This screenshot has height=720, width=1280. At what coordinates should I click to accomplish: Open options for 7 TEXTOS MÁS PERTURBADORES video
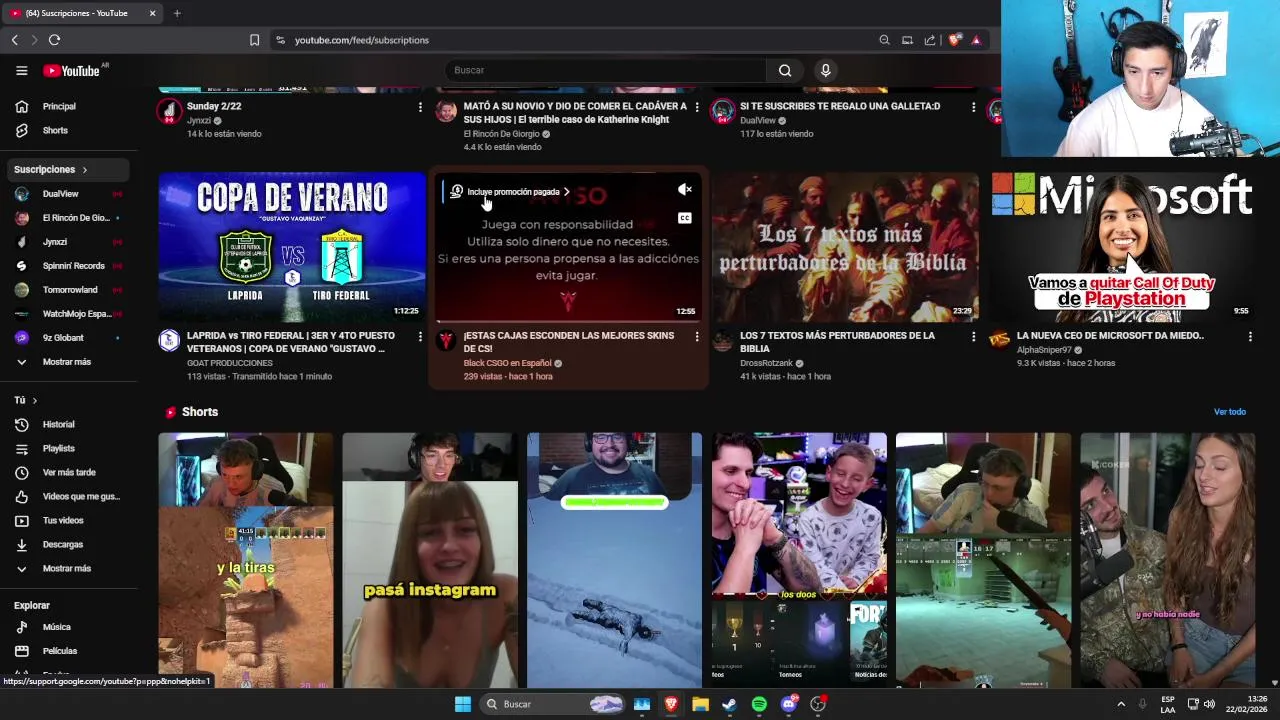(x=973, y=337)
